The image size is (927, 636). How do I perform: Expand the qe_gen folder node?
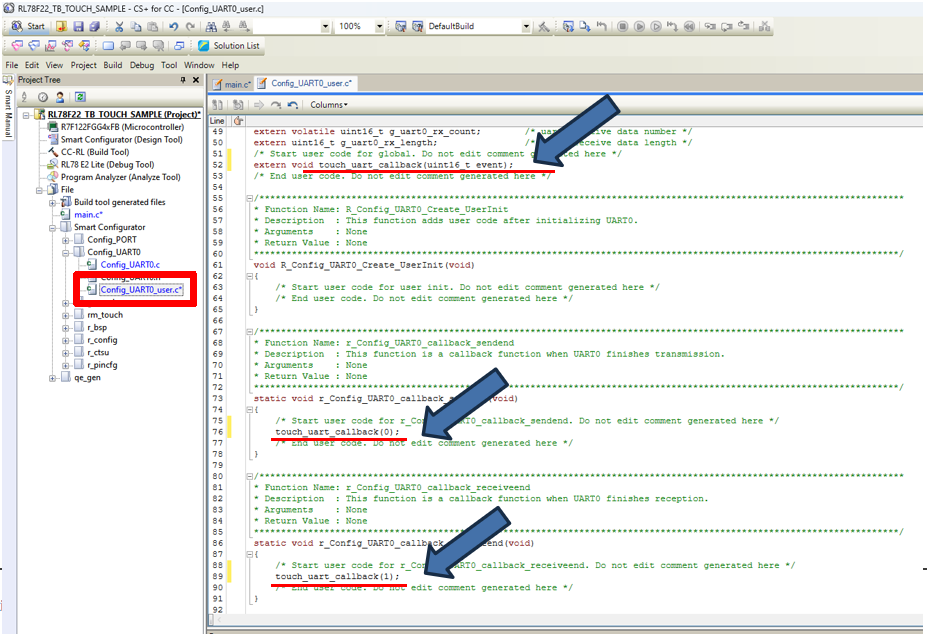[x=52, y=378]
